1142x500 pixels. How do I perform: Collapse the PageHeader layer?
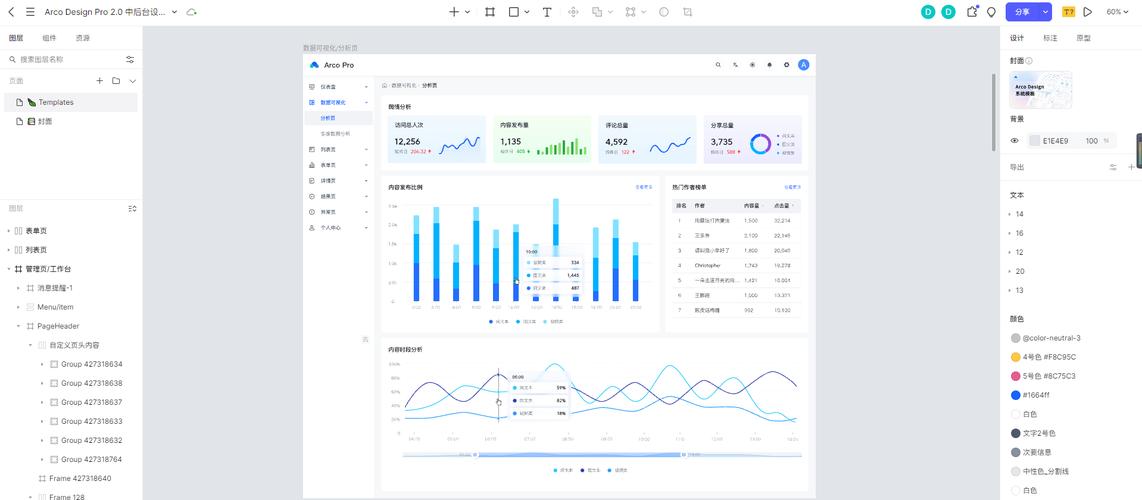(18, 326)
